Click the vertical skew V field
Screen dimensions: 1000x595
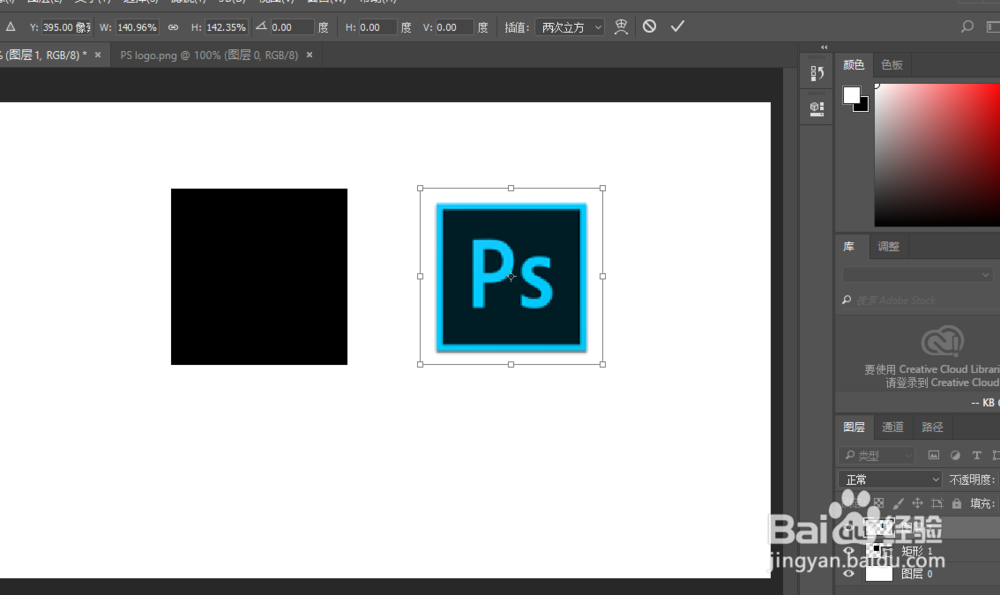tap(454, 27)
